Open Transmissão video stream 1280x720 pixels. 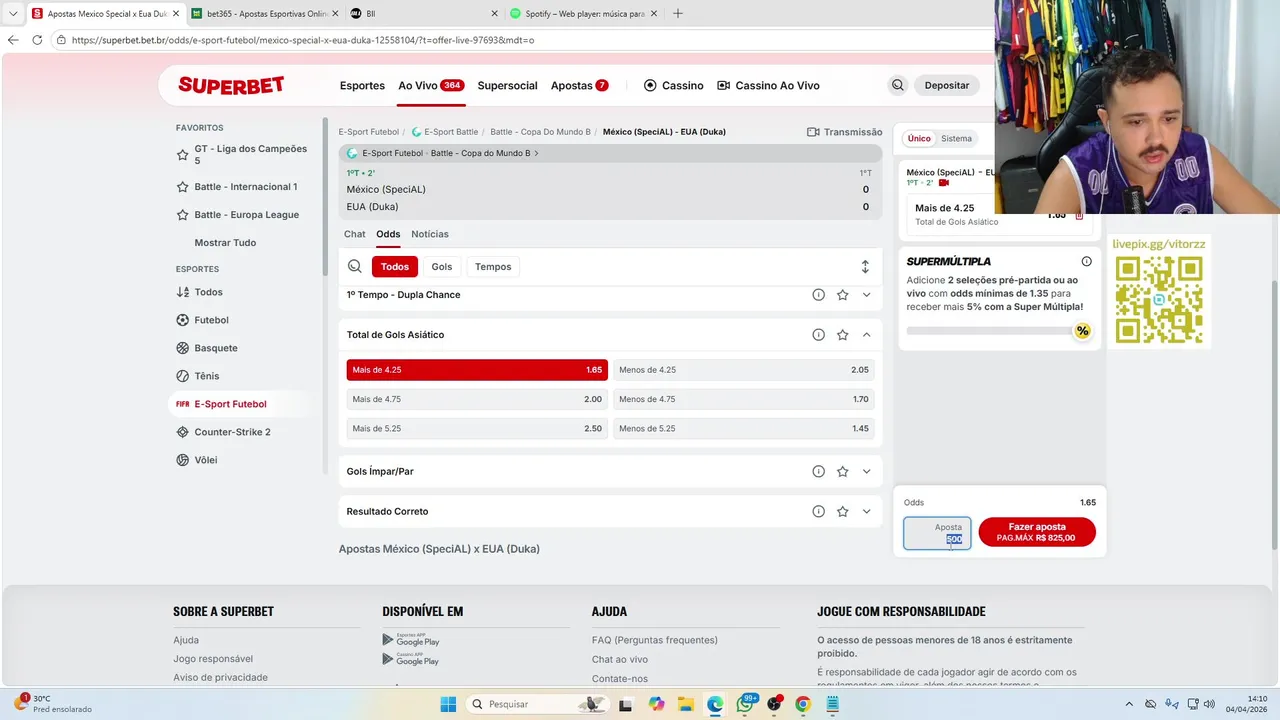click(844, 132)
